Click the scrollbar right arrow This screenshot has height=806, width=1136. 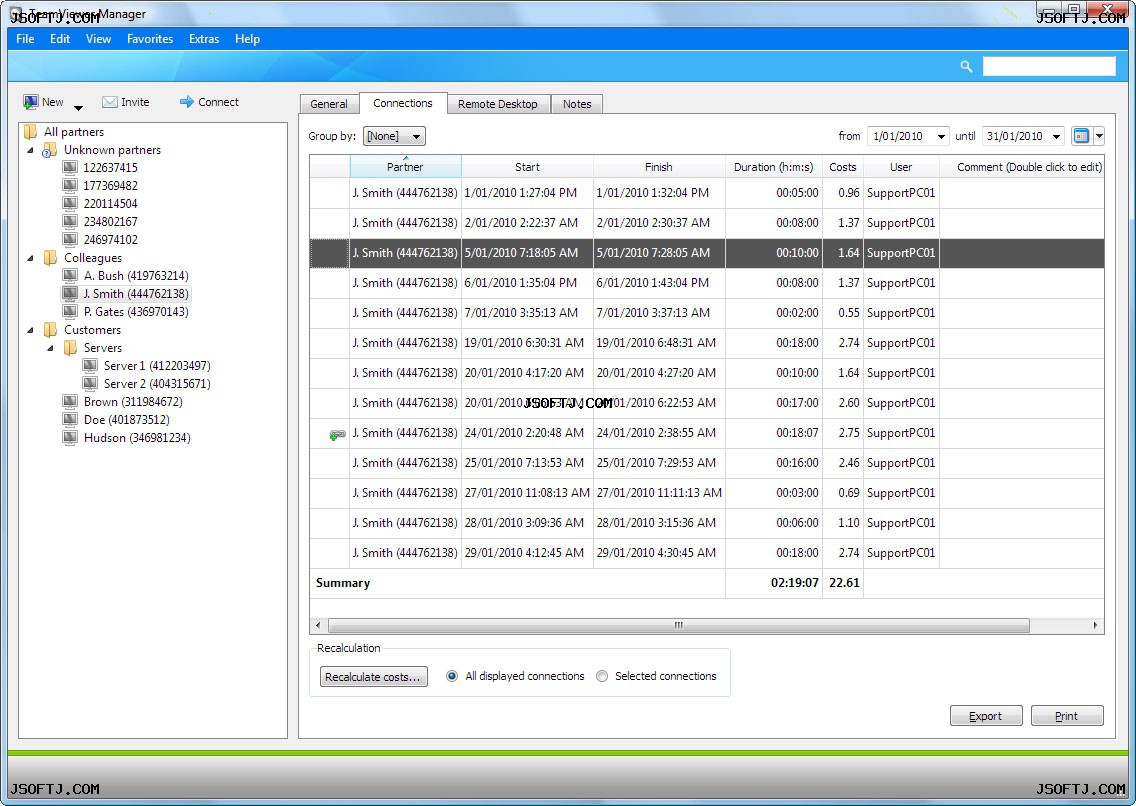pyautogui.click(x=1095, y=625)
